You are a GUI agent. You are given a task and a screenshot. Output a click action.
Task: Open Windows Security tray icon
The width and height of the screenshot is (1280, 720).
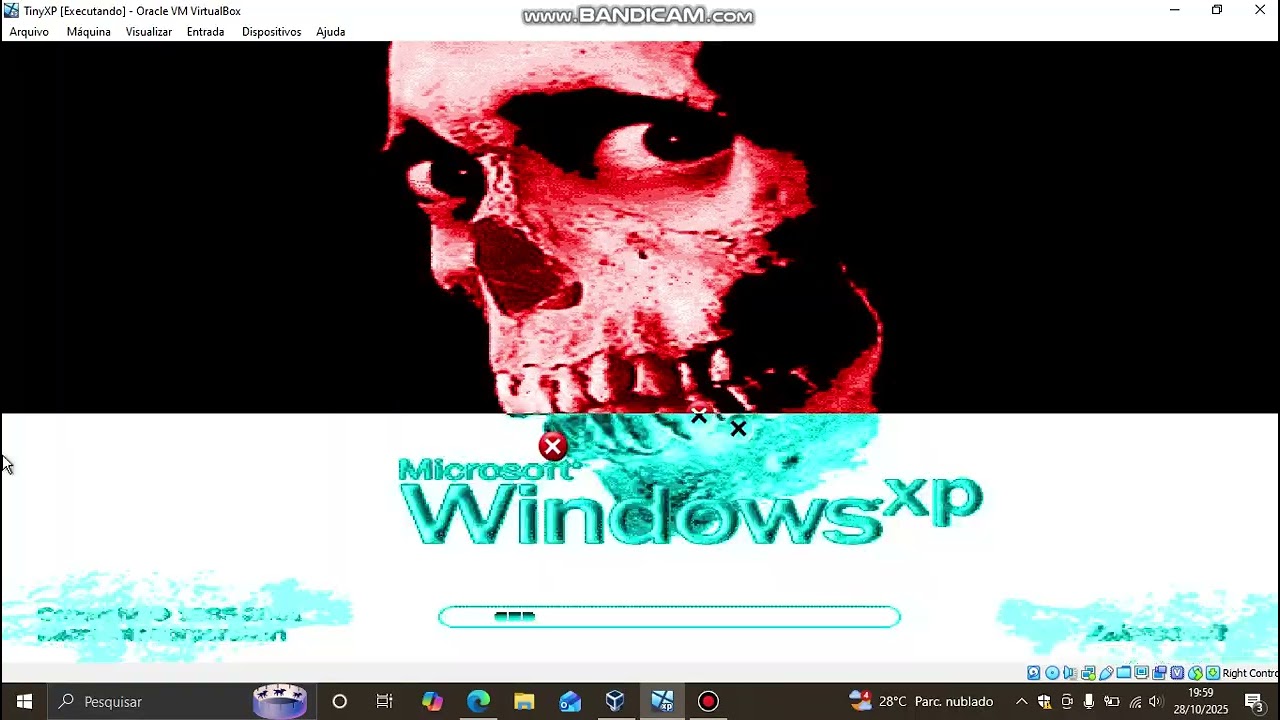1044,702
